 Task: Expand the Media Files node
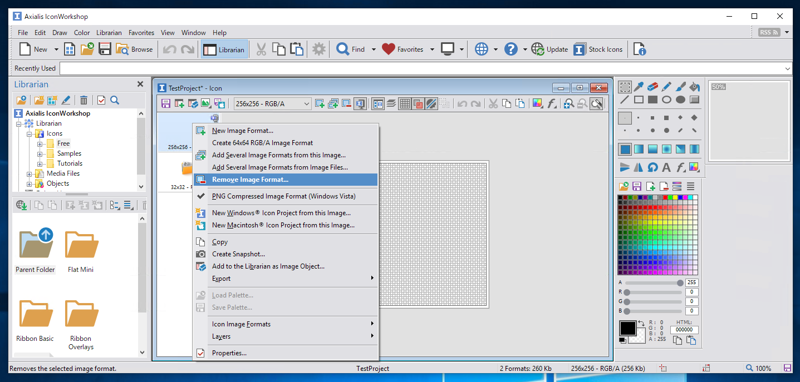pos(29,173)
